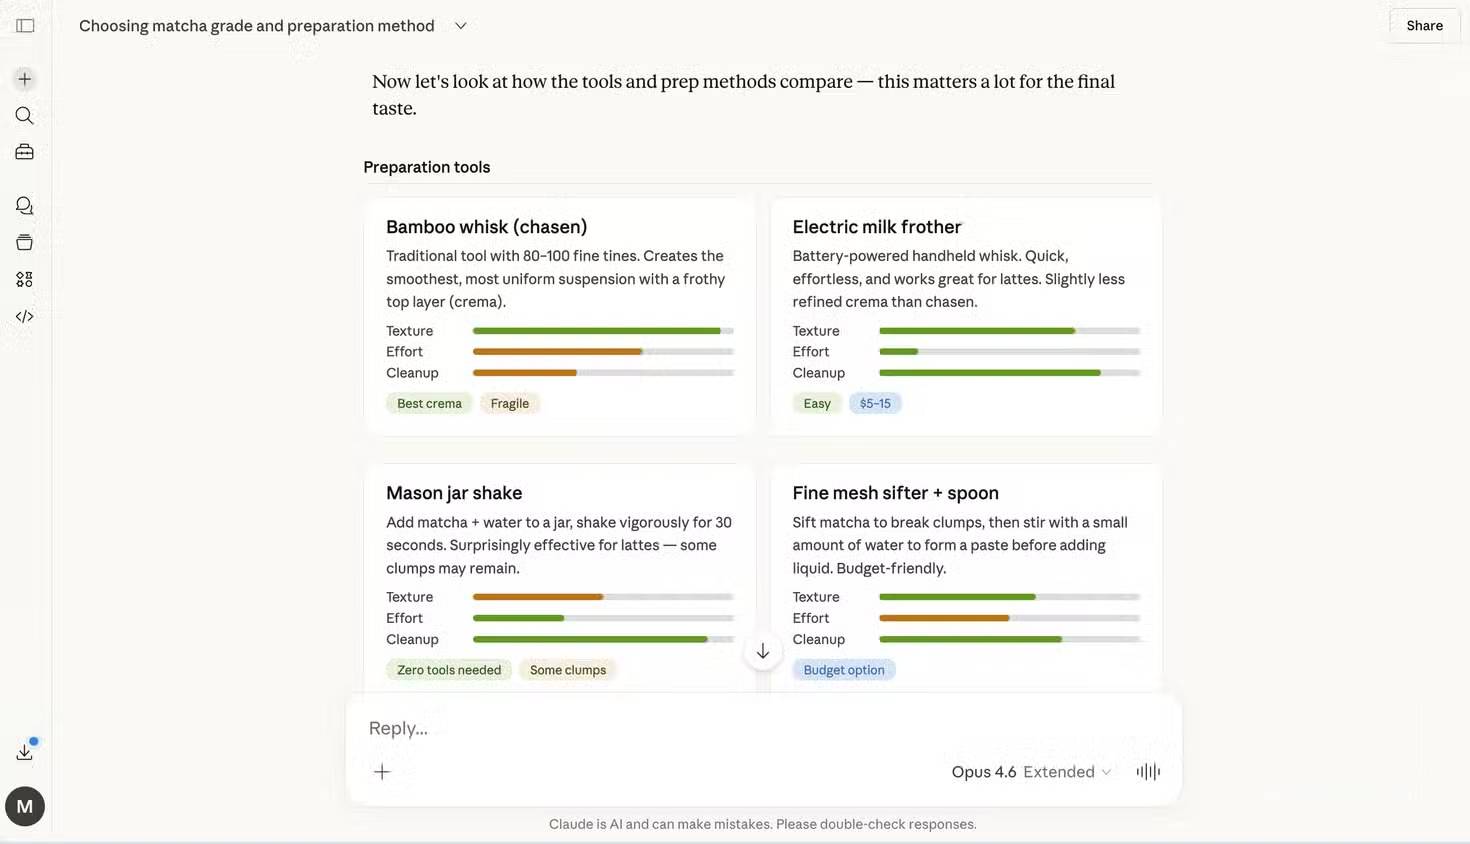This screenshot has width=1470, height=844.
Task: Open the user profile avatar M
Action: click(x=25, y=806)
